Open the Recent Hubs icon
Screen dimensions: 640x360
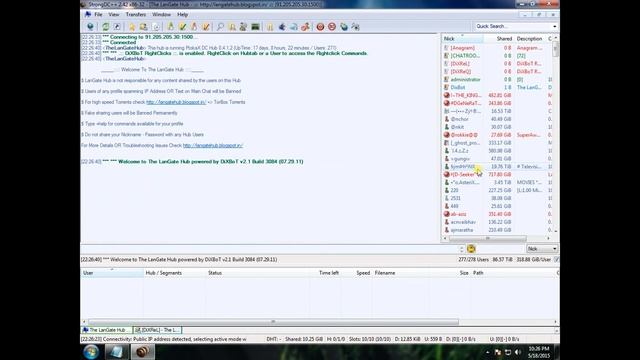156,27
